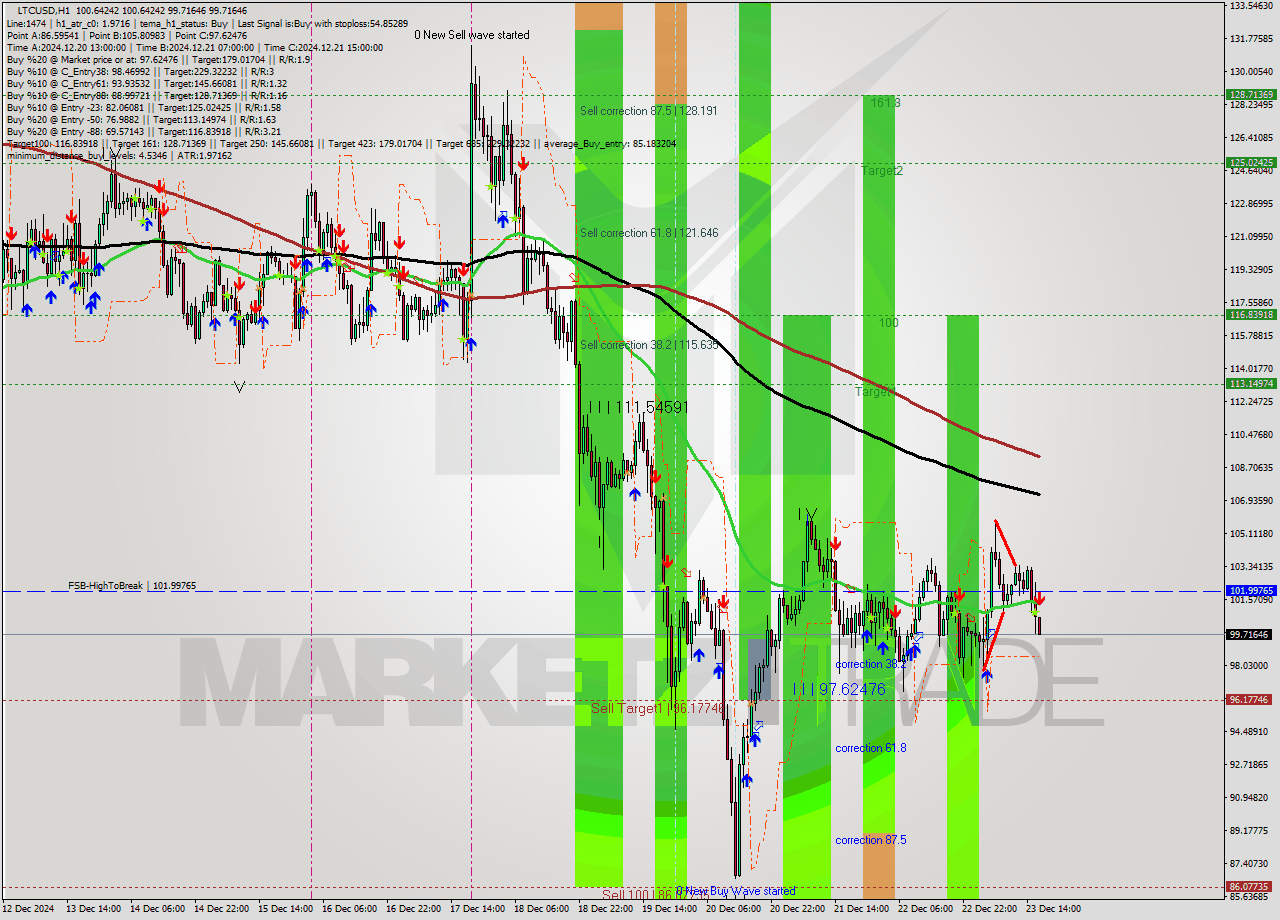Select the red 96.17746 price tag
Screen dimensions: 1280x920
point(1251,700)
